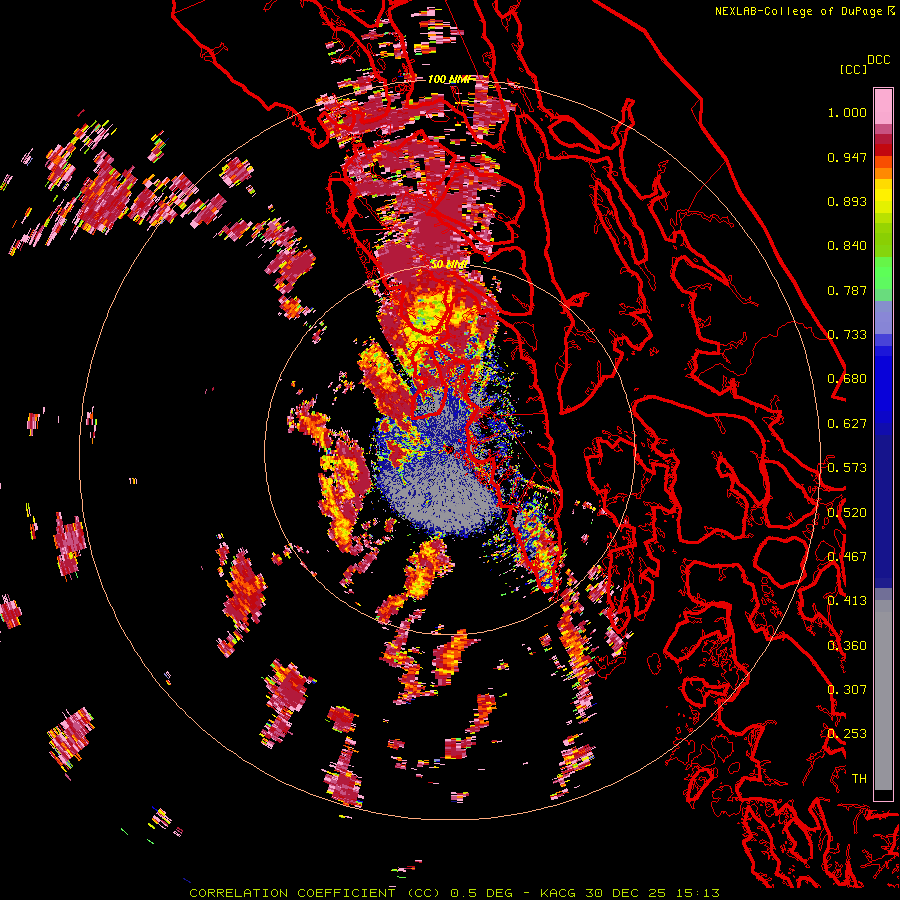Select the 0.680 scale value
Image resolution: width=900 pixels, height=900 pixels.
point(847,379)
